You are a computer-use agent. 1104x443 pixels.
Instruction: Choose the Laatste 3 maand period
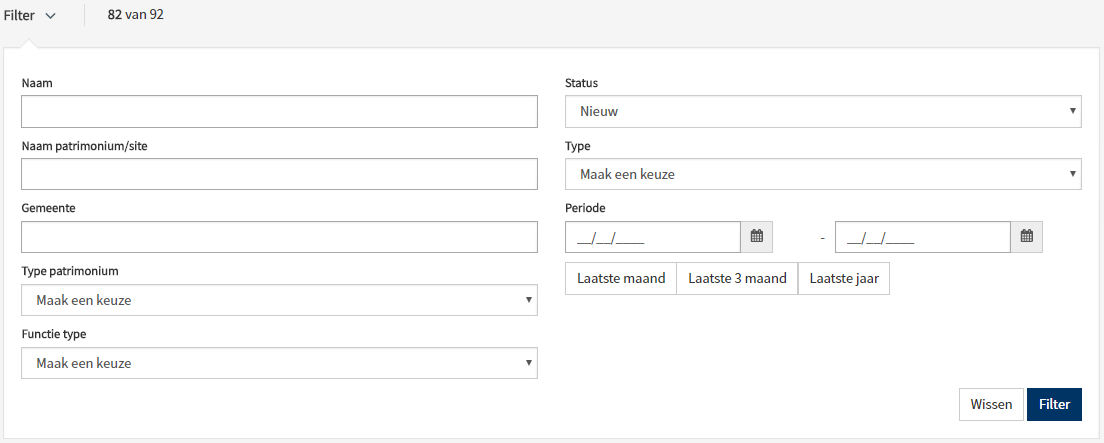[737, 279]
